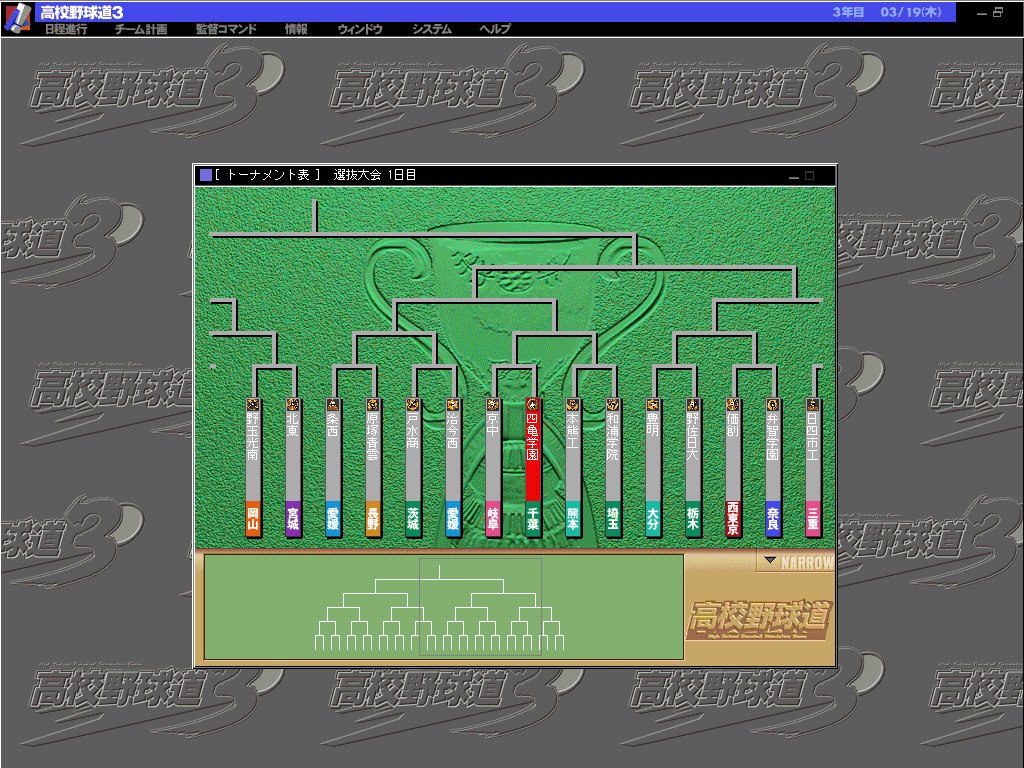Select the 原塚青雲 team name bar
Screen dimensions: 1024x768
(373, 456)
